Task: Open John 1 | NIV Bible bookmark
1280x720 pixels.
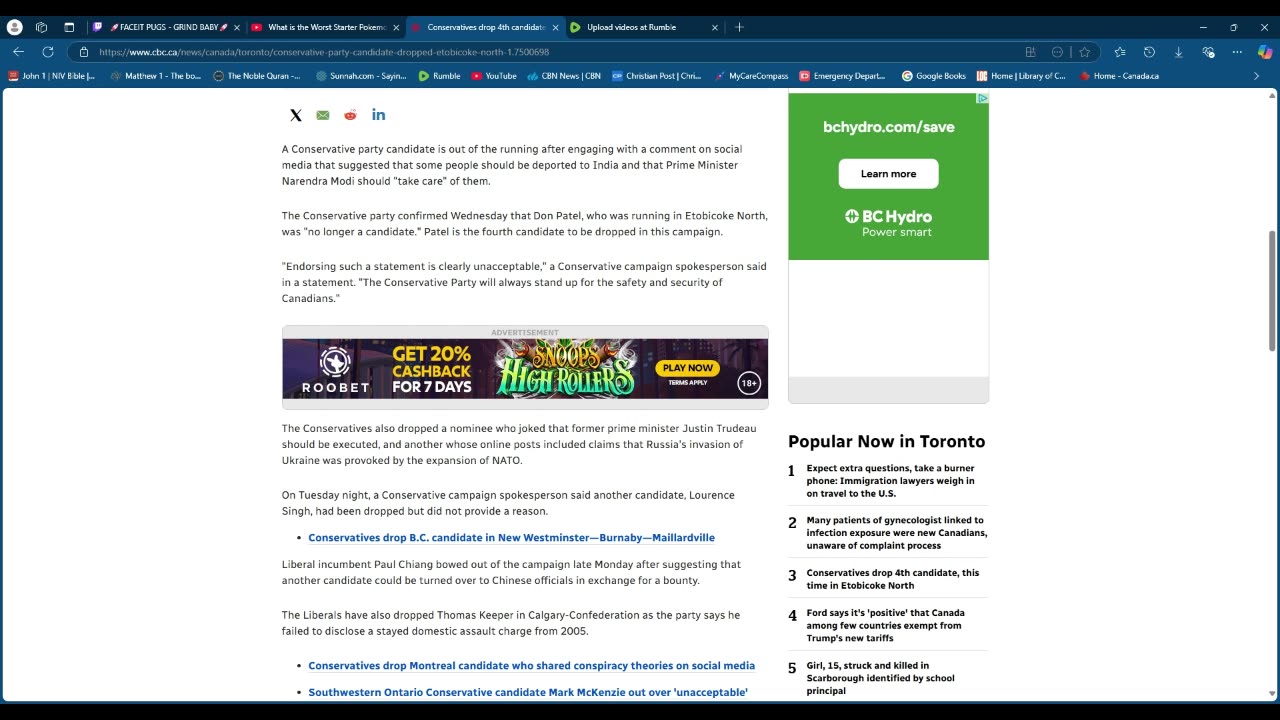Action: 51,76
